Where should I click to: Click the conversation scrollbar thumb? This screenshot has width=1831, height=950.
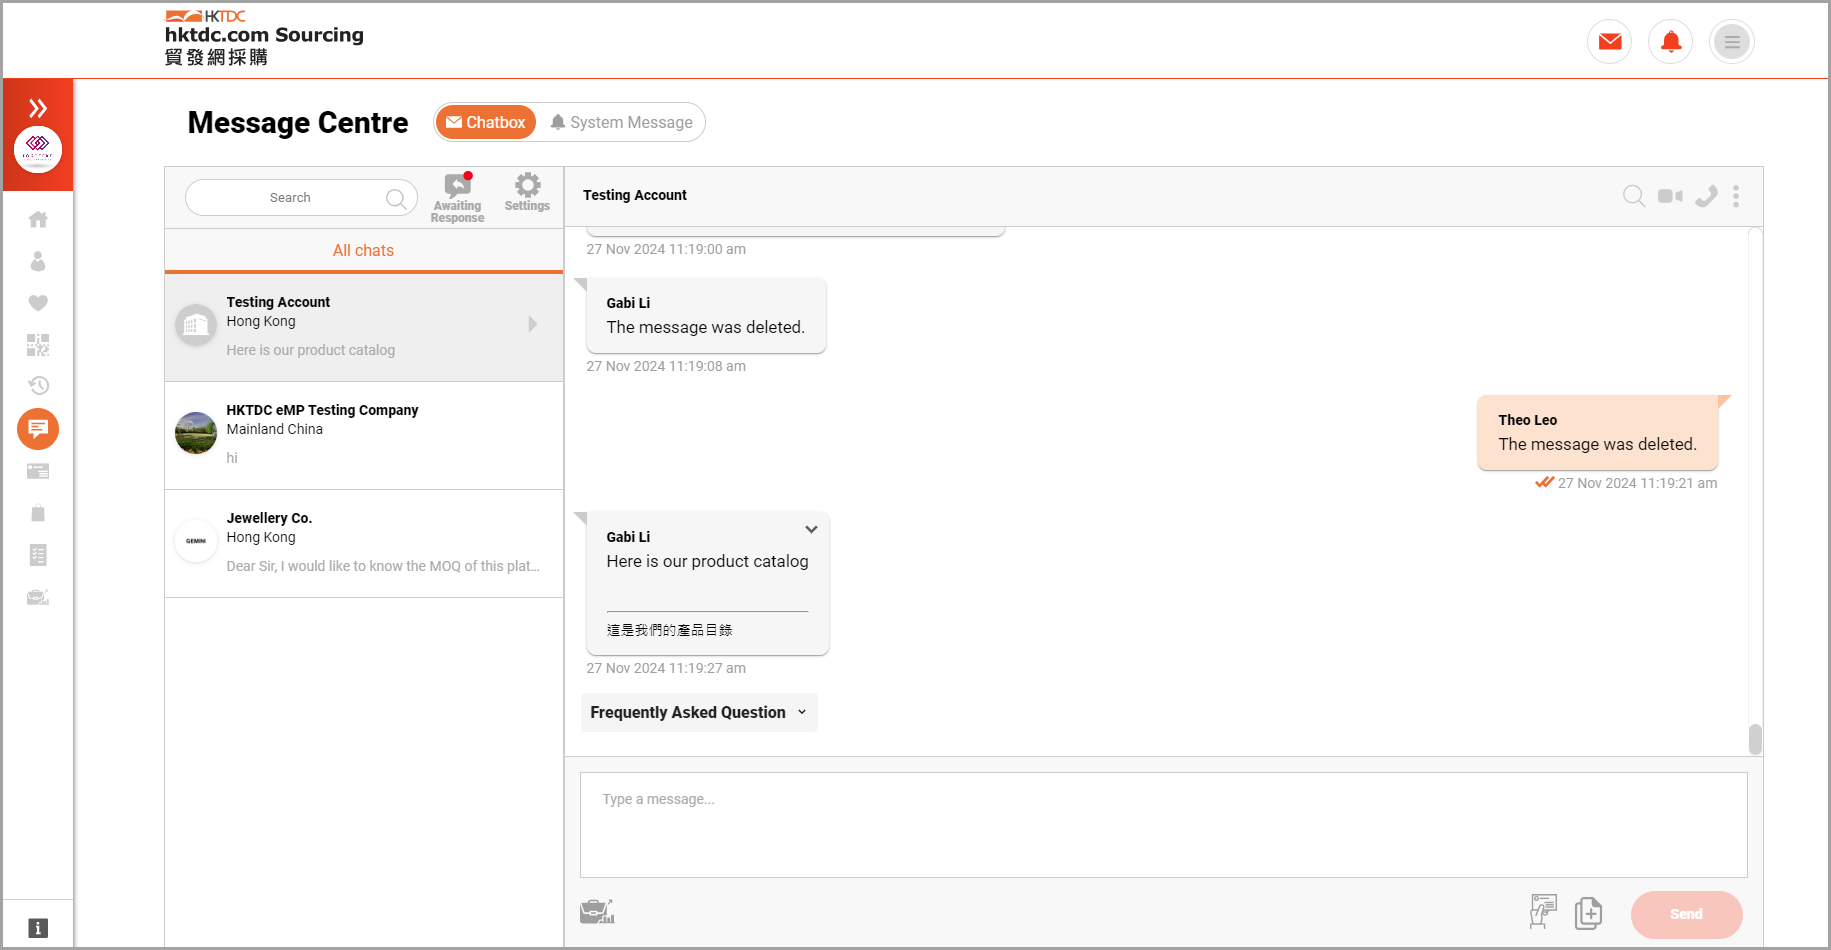tap(1755, 740)
